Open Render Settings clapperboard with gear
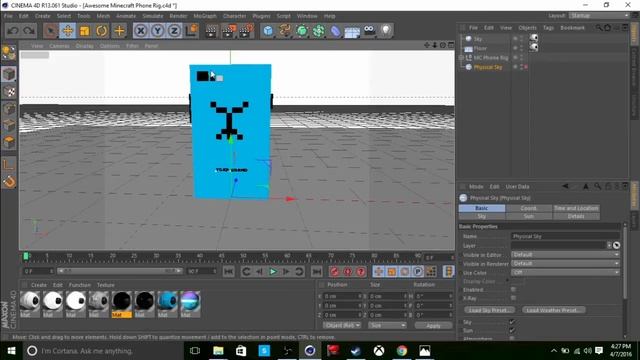 tap(246, 31)
